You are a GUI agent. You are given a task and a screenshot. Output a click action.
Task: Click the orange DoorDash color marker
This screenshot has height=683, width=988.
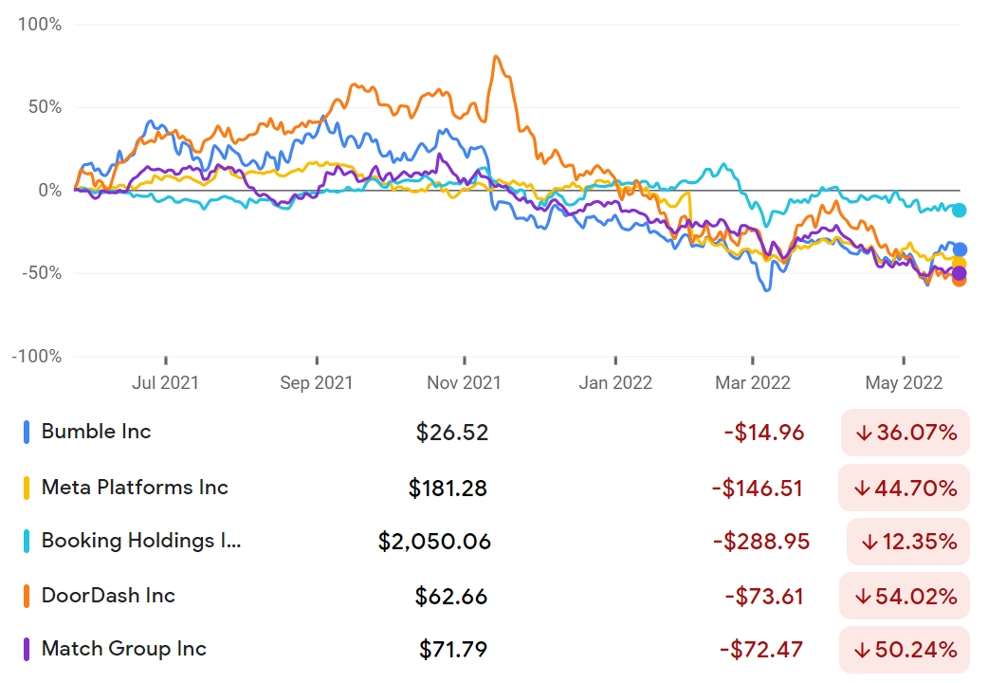(26, 596)
